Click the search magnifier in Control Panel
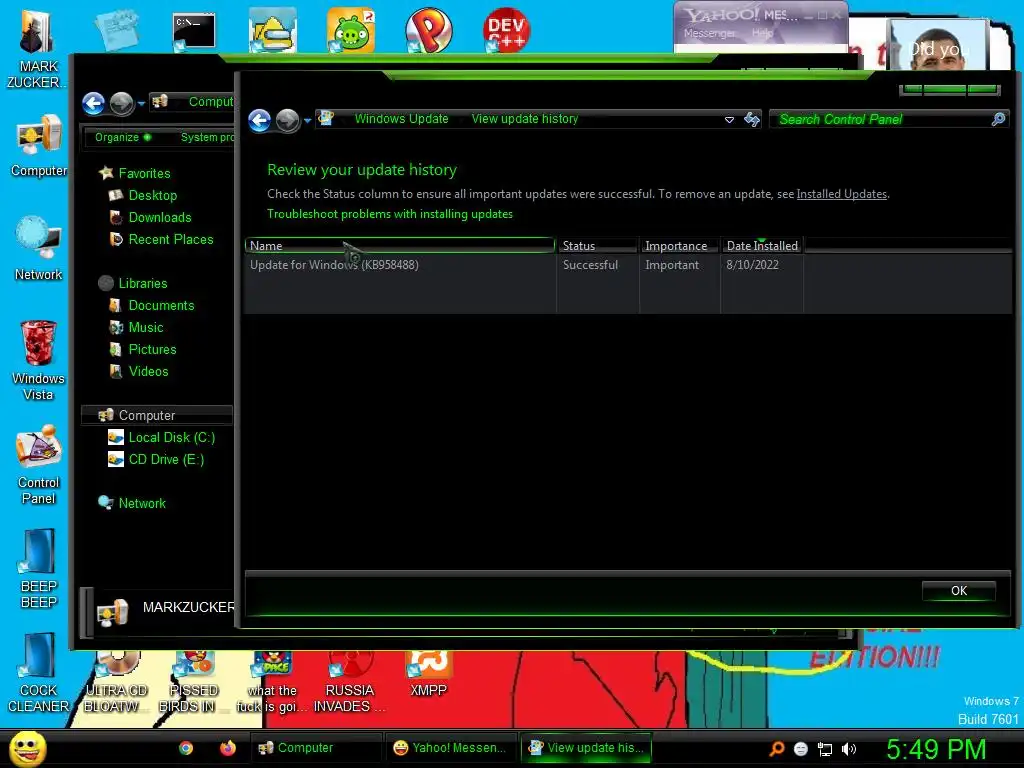Image resolution: width=1024 pixels, height=768 pixels. pos(998,119)
